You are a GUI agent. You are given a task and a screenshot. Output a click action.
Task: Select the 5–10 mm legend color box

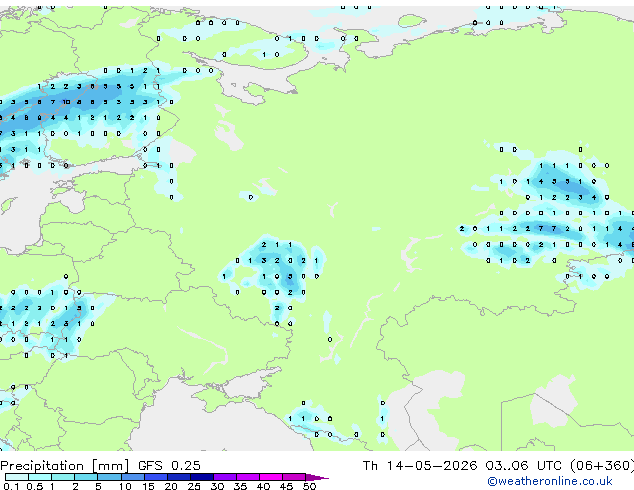109,477
